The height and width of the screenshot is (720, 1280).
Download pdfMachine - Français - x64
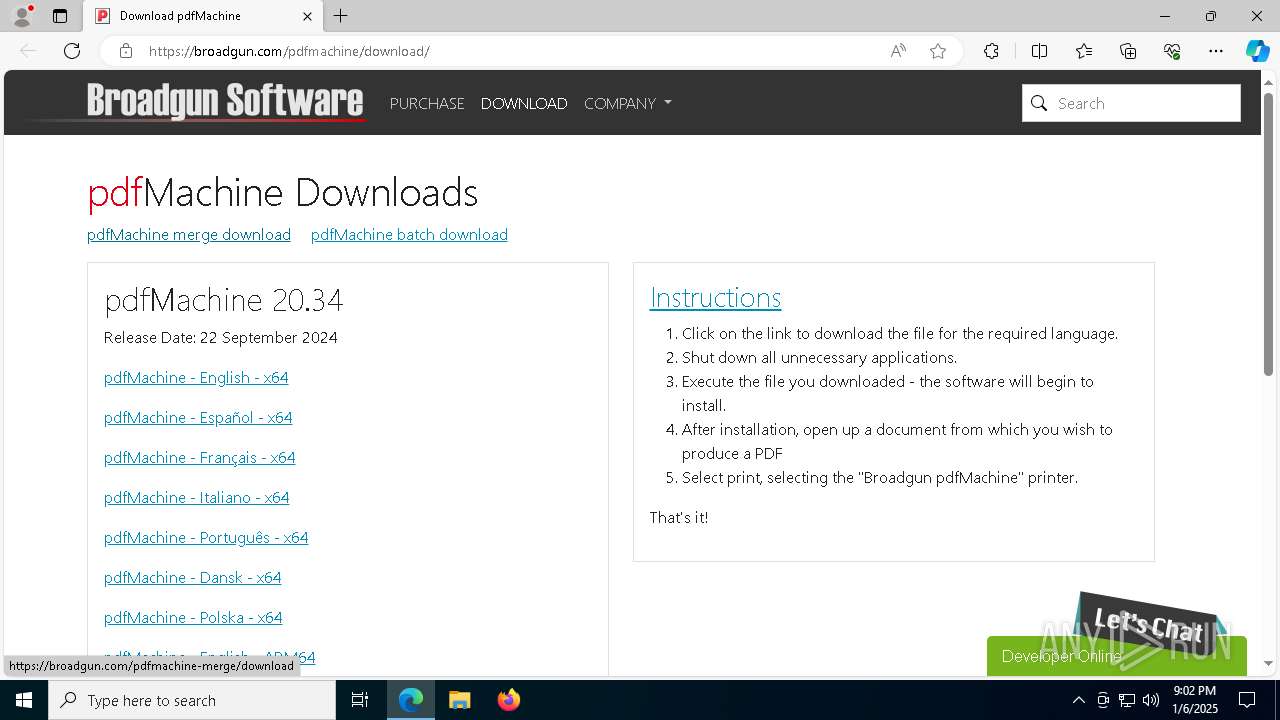(x=200, y=457)
